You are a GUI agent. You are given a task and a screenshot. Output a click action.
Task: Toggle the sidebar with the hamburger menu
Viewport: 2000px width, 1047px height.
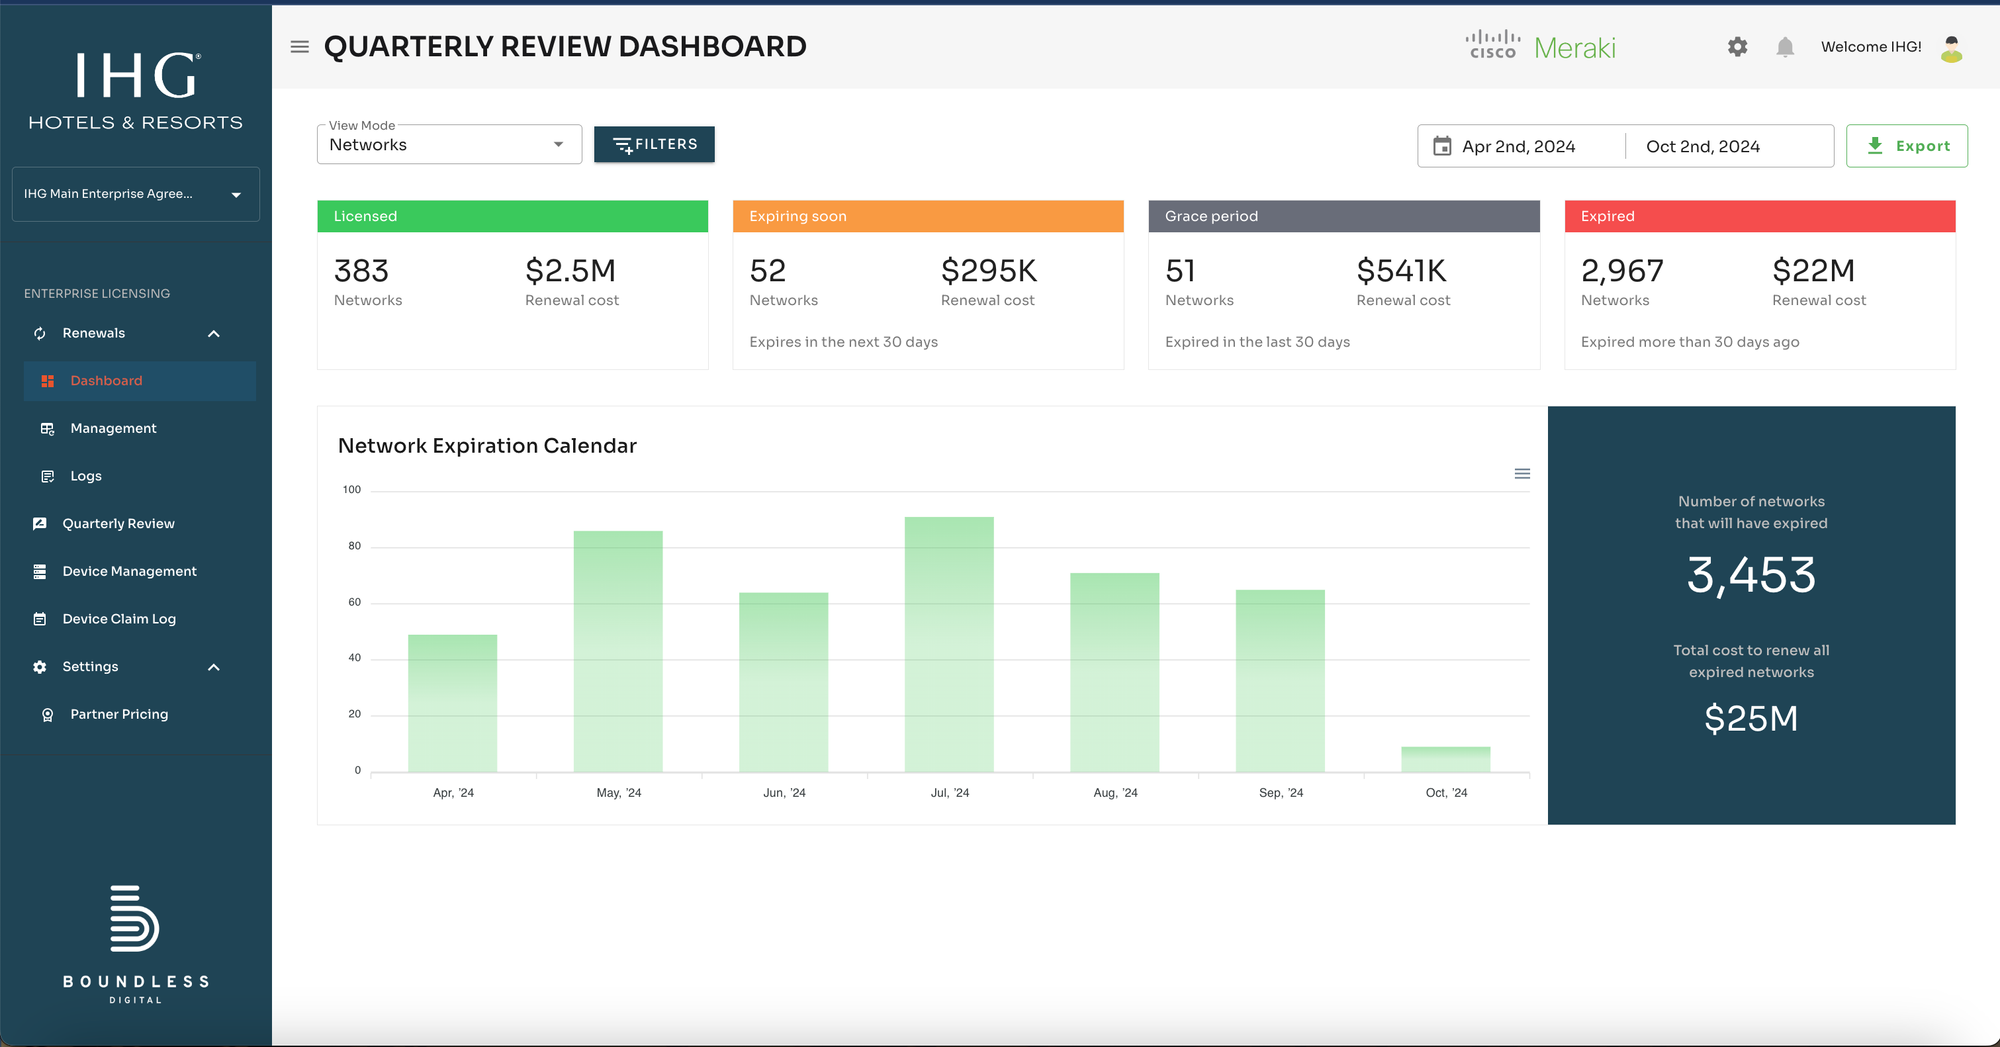click(299, 46)
